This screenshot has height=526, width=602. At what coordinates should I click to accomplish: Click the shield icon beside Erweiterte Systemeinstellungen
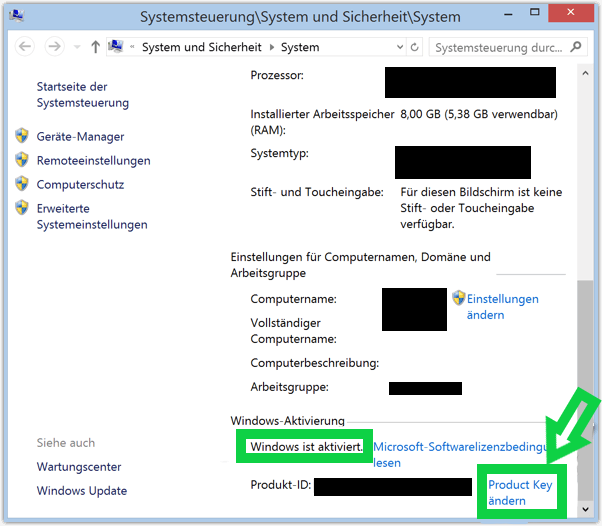[22, 207]
